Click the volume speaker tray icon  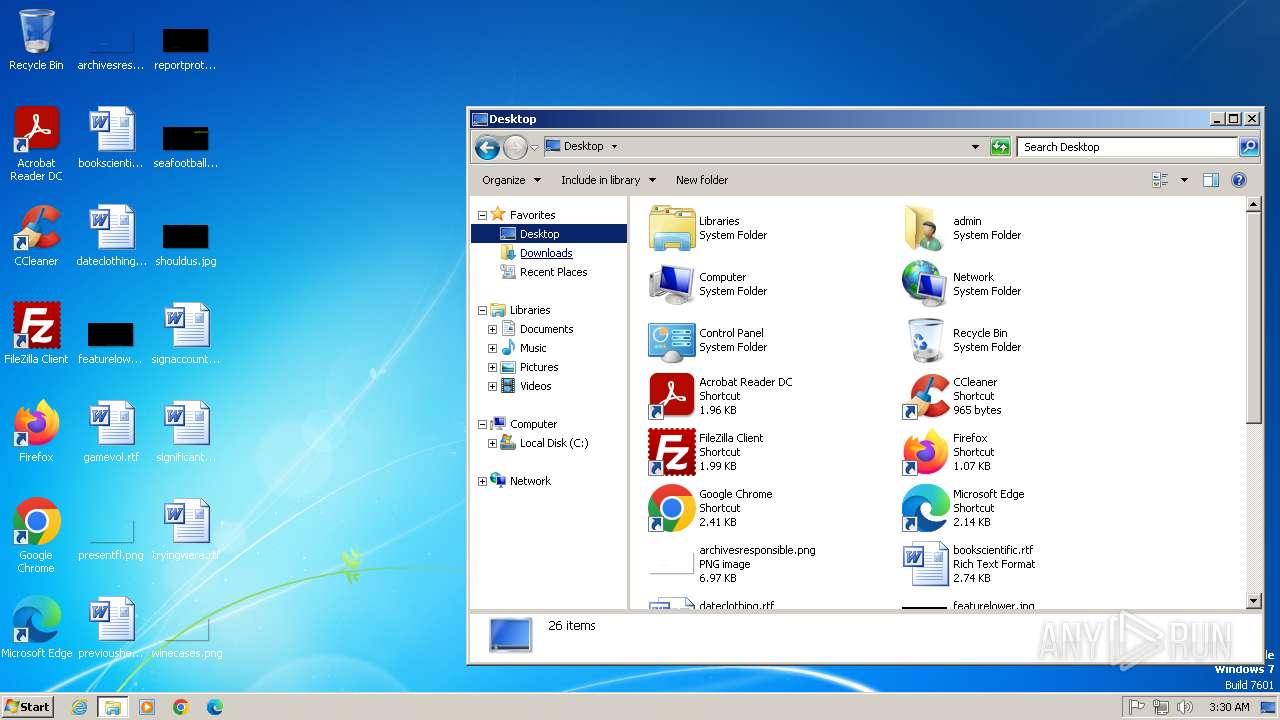pos(1185,707)
